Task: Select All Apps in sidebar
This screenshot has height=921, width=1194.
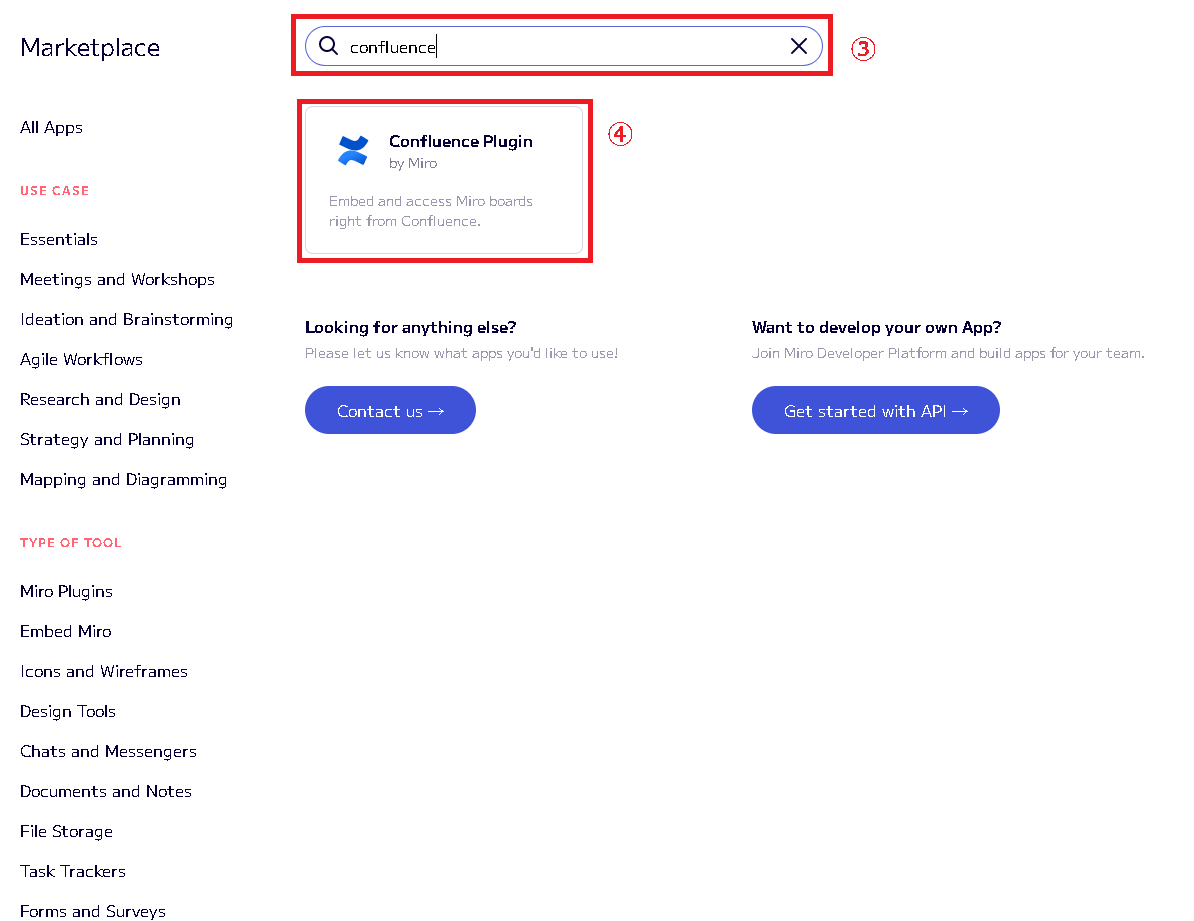Action: [x=51, y=127]
